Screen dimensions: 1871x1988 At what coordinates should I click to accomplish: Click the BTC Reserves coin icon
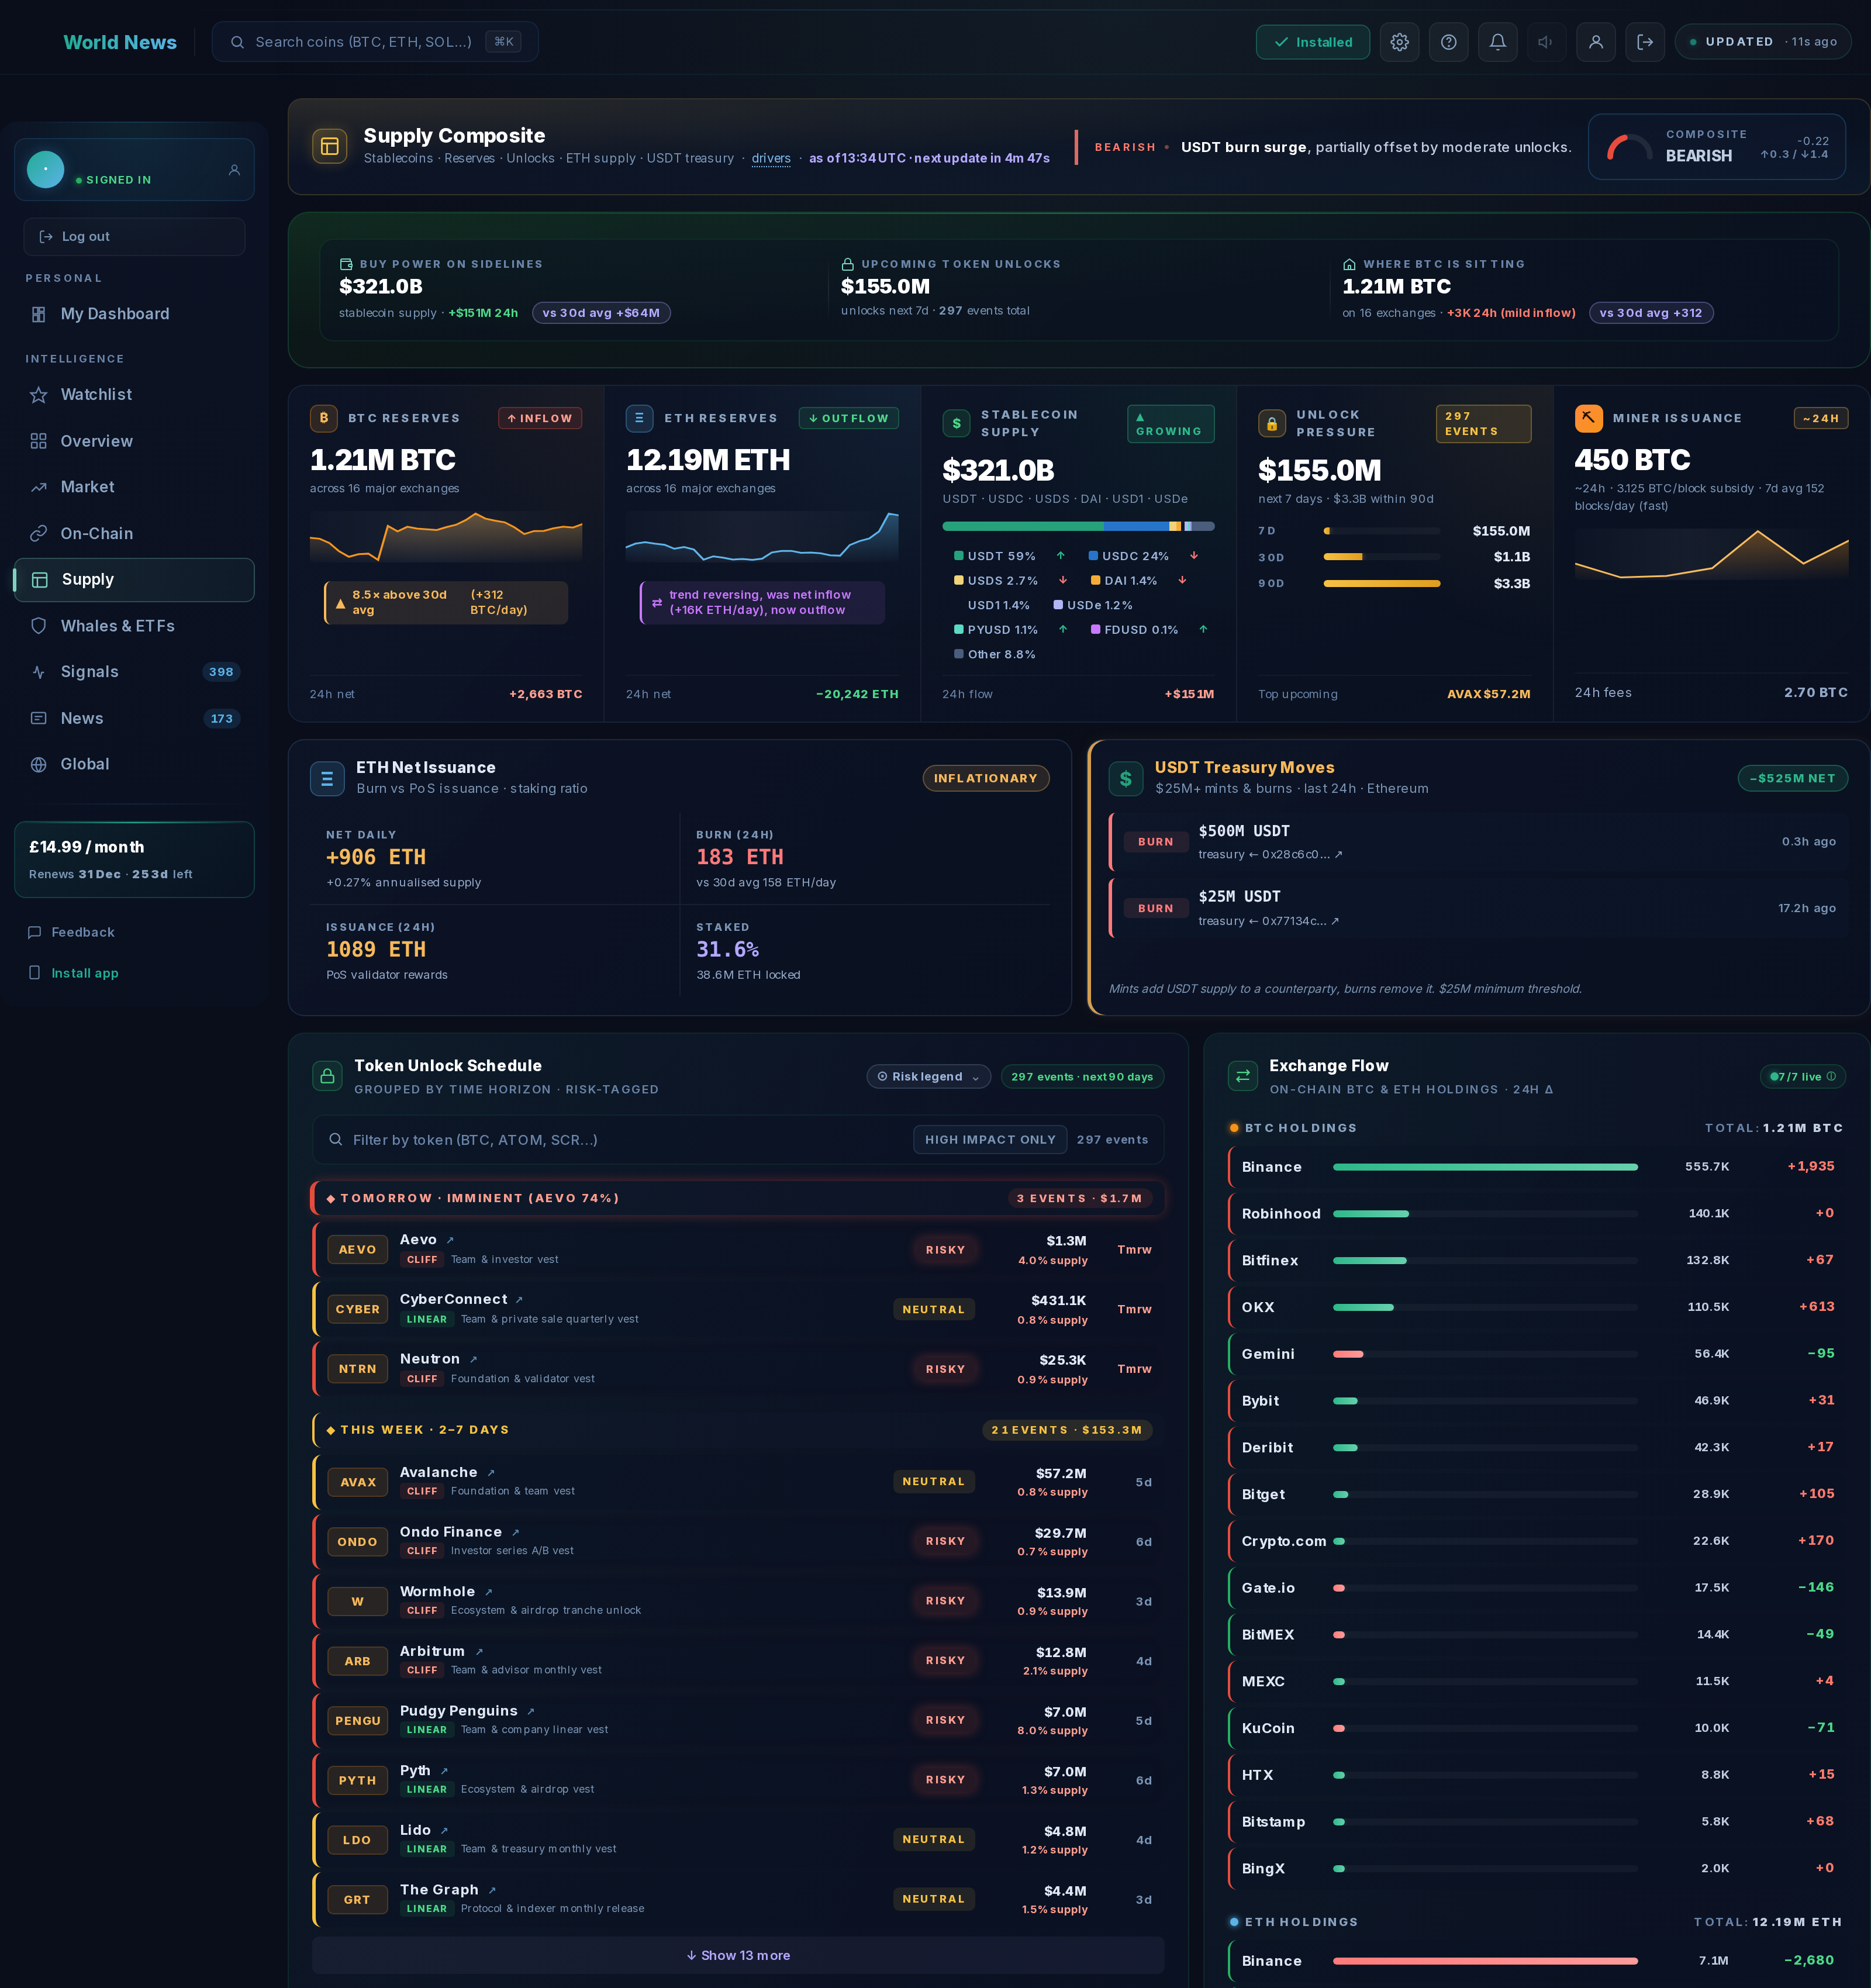tap(323, 418)
